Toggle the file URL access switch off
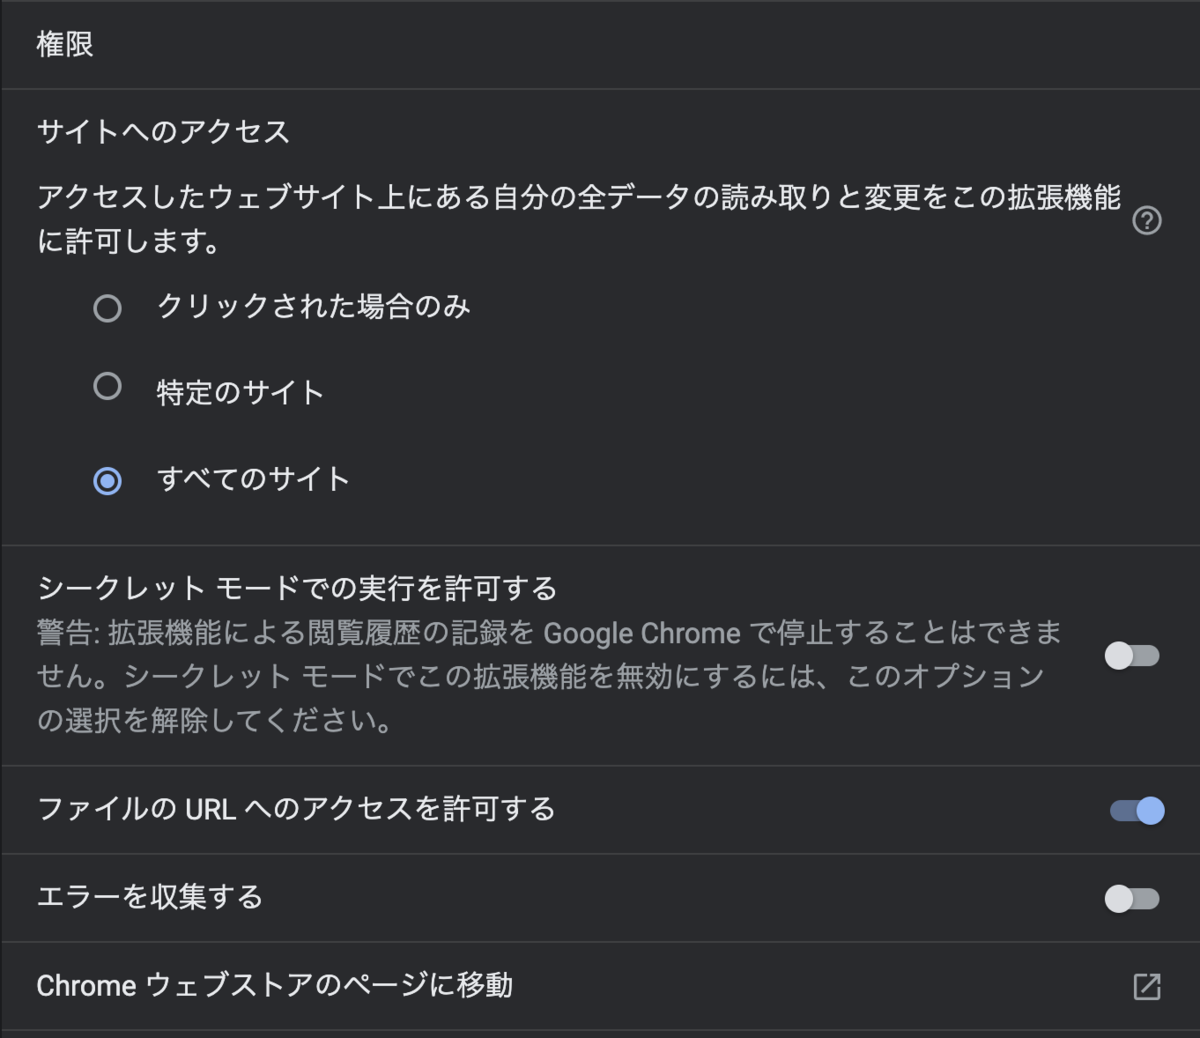Image resolution: width=1200 pixels, height=1038 pixels. click(1135, 811)
